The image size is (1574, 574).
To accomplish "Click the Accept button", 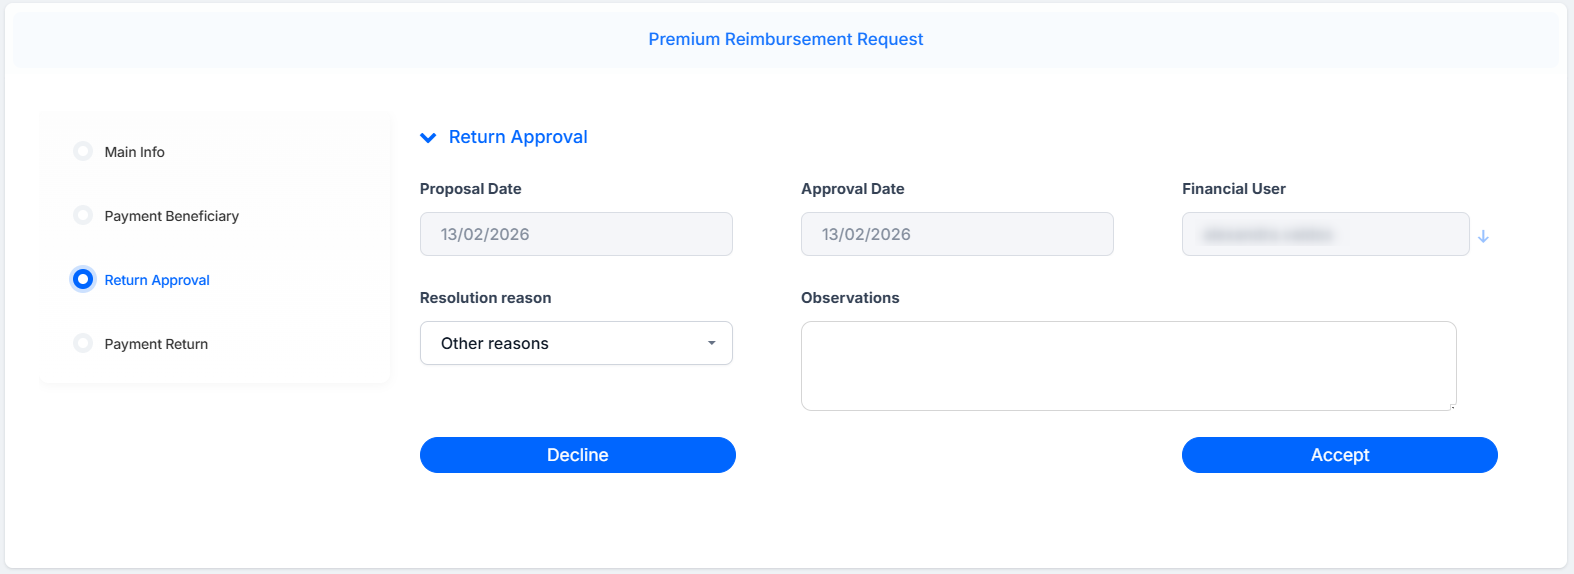I will click(1340, 455).
